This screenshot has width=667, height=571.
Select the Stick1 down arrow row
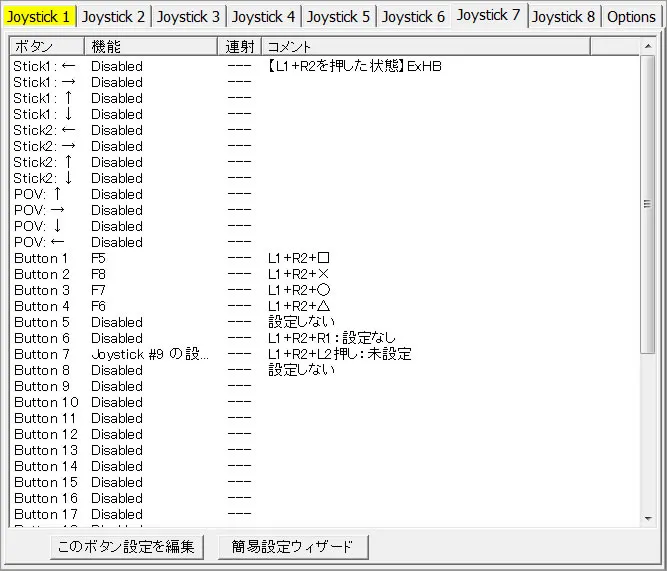324,114
